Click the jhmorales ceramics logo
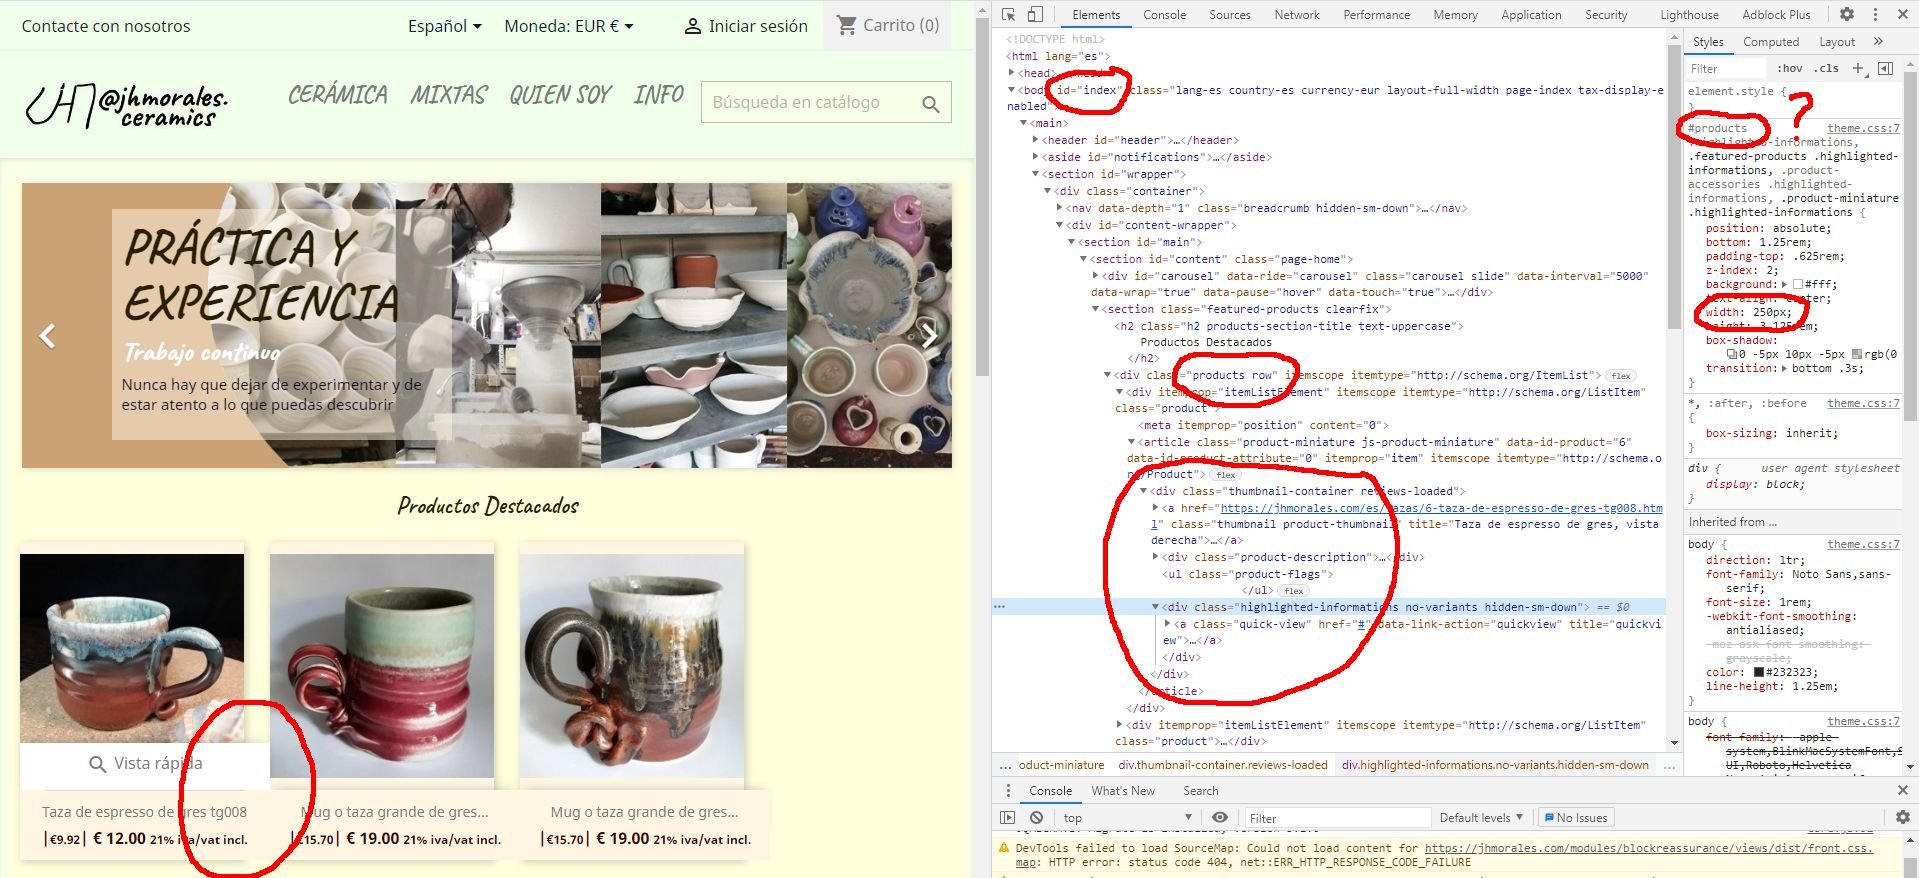The width and height of the screenshot is (1919, 878). tap(126, 104)
